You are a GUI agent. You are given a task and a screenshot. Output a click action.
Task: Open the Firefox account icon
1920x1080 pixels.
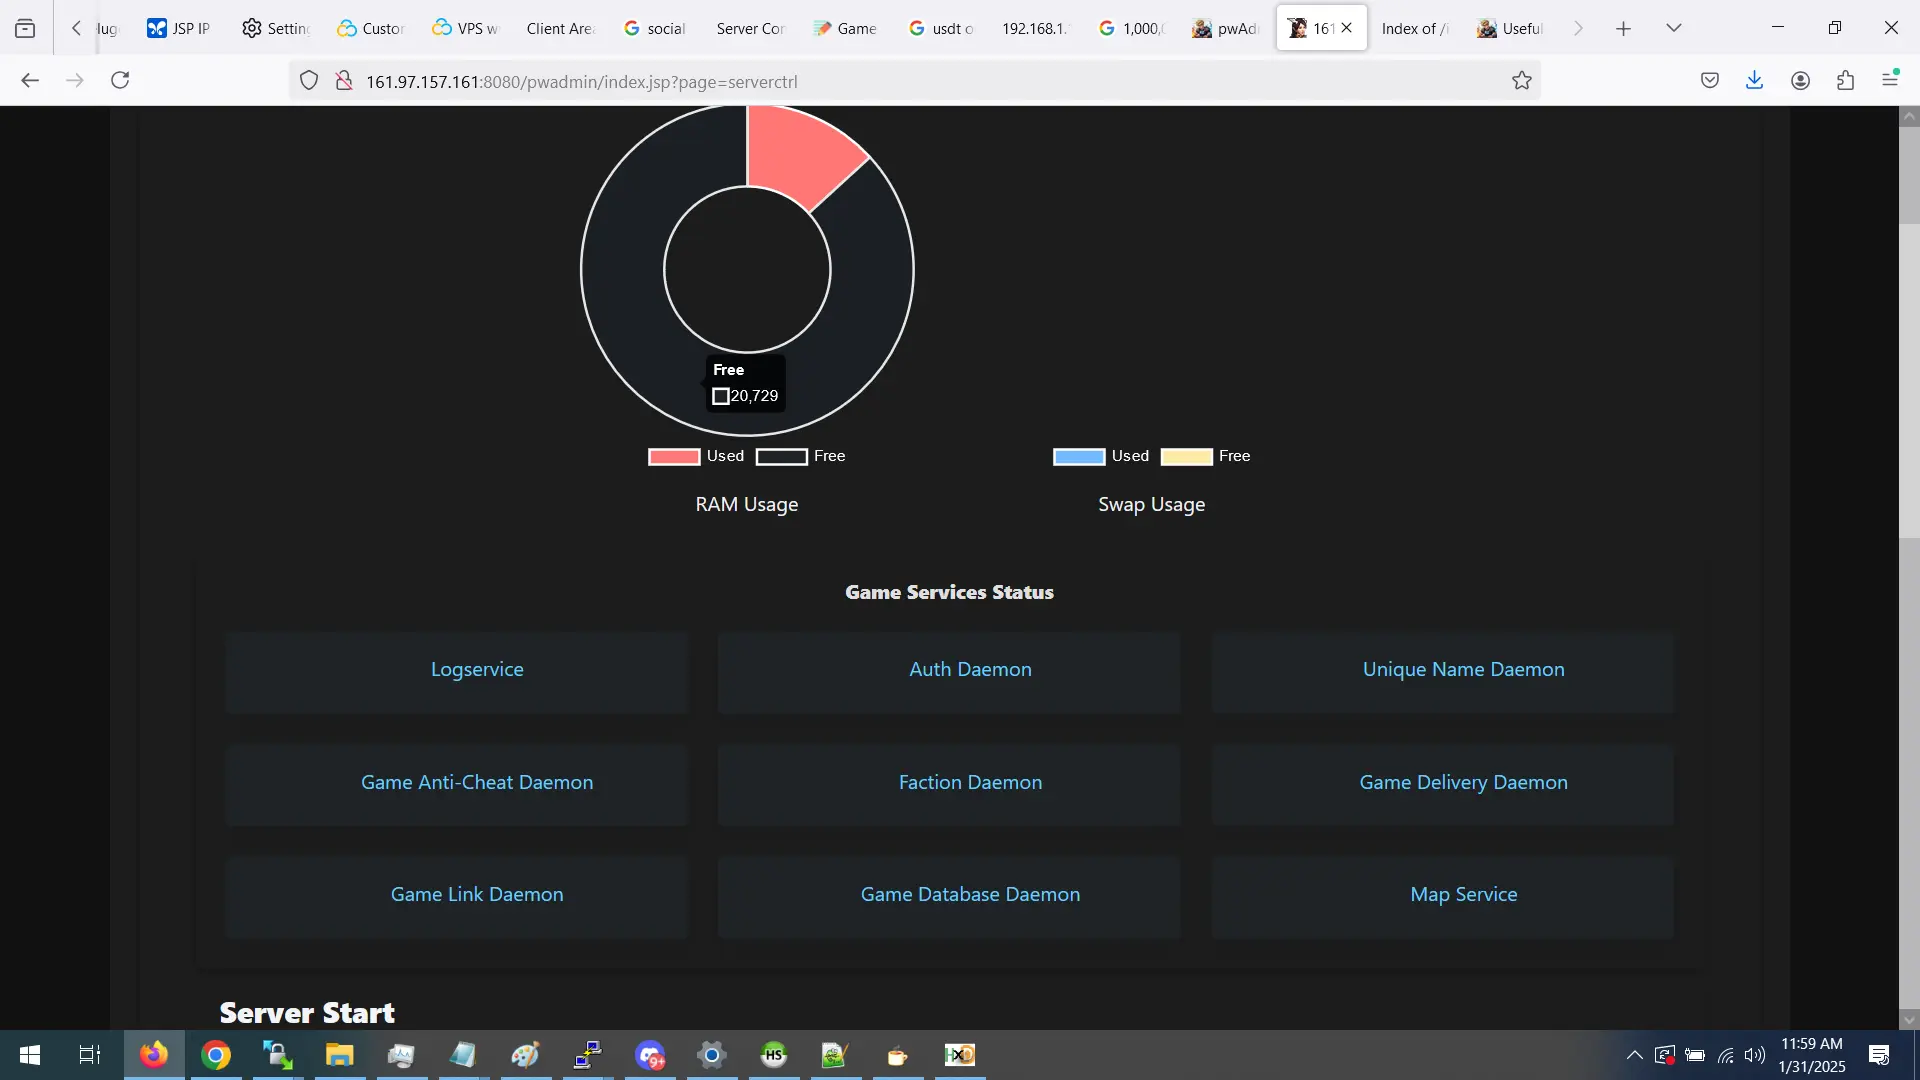tap(1801, 81)
